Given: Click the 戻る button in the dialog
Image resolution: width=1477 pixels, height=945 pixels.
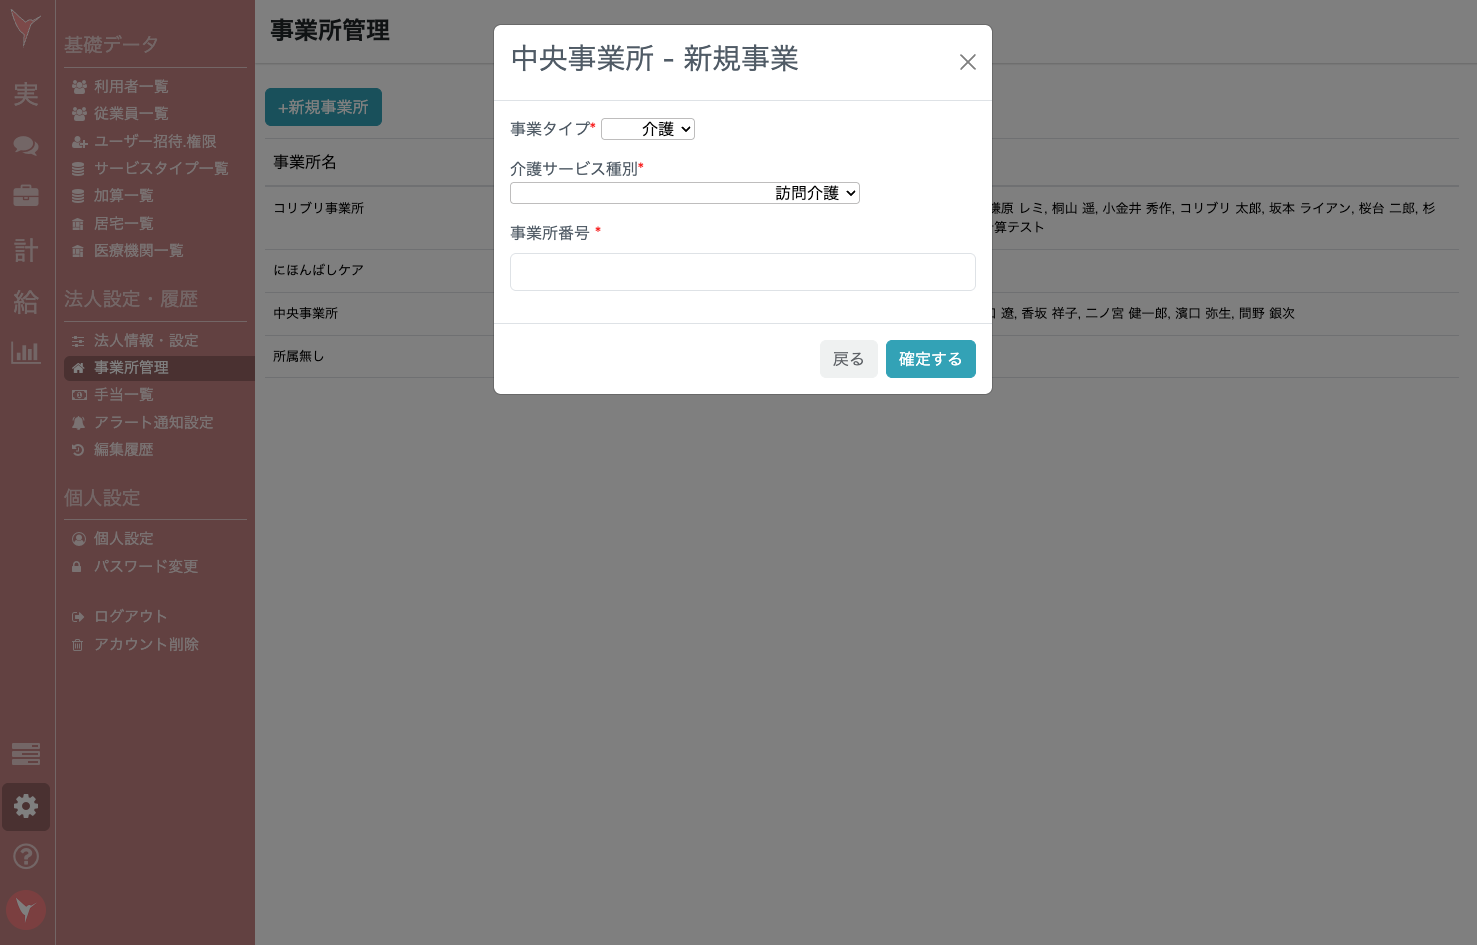Looking at the screenshot, I should coord(848,359).
